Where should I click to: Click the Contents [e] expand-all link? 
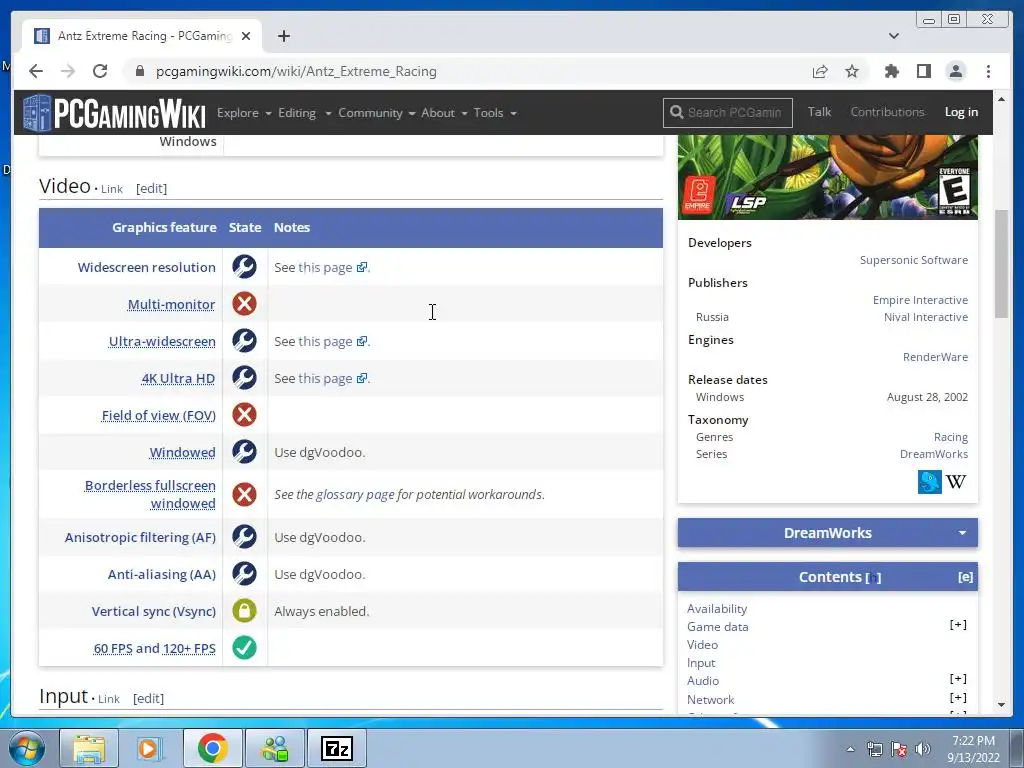click(x=965, y=577)
